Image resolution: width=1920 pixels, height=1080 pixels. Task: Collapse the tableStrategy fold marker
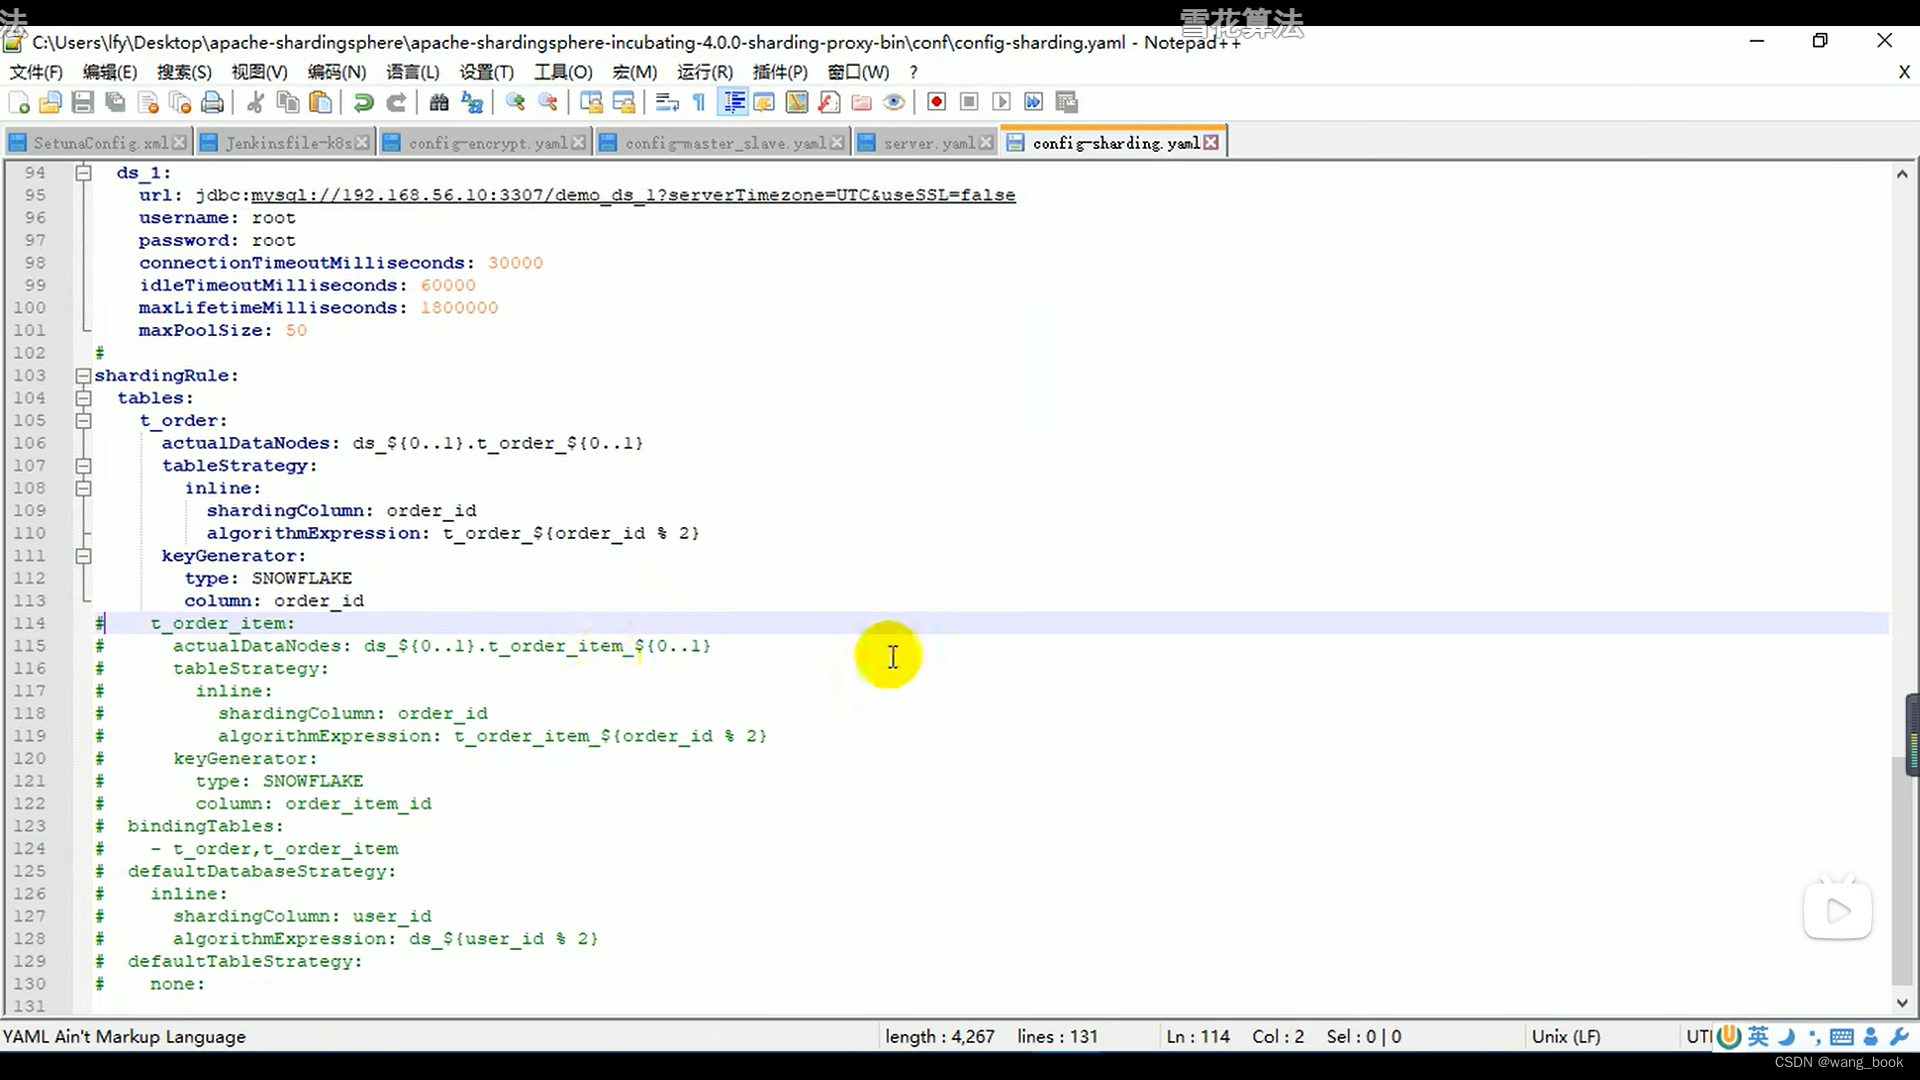pos(84,466)
